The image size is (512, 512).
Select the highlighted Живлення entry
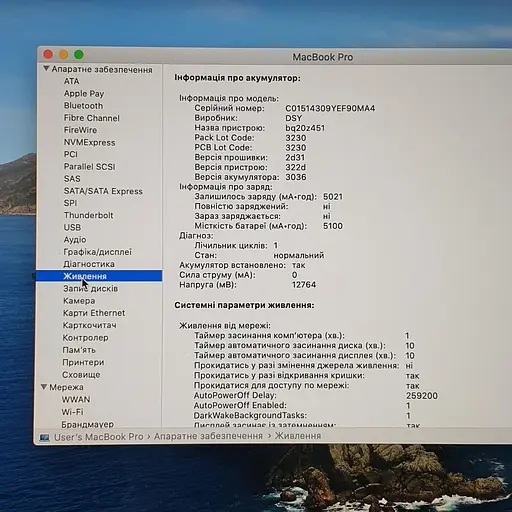[99, 276]
